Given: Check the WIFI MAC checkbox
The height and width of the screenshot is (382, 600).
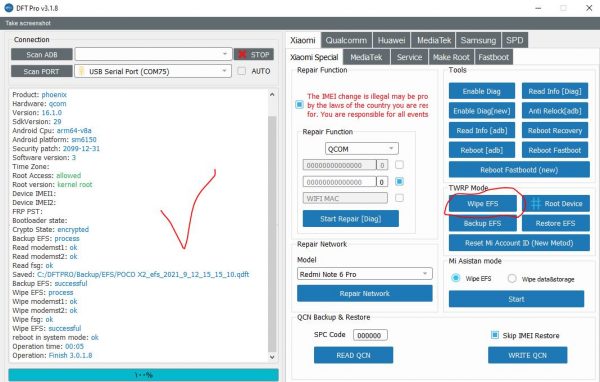Looking at the screenshot, I should 399,198.
